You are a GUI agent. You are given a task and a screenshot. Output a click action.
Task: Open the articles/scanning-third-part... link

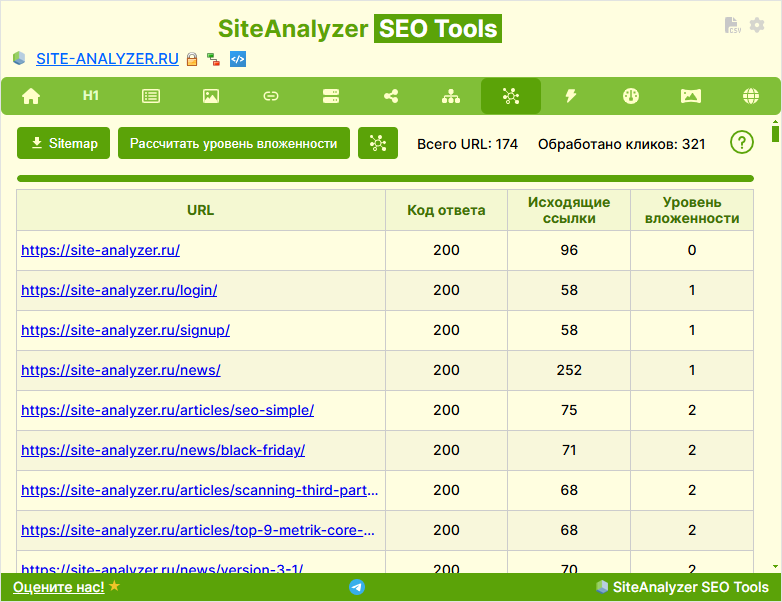point(199,490)
